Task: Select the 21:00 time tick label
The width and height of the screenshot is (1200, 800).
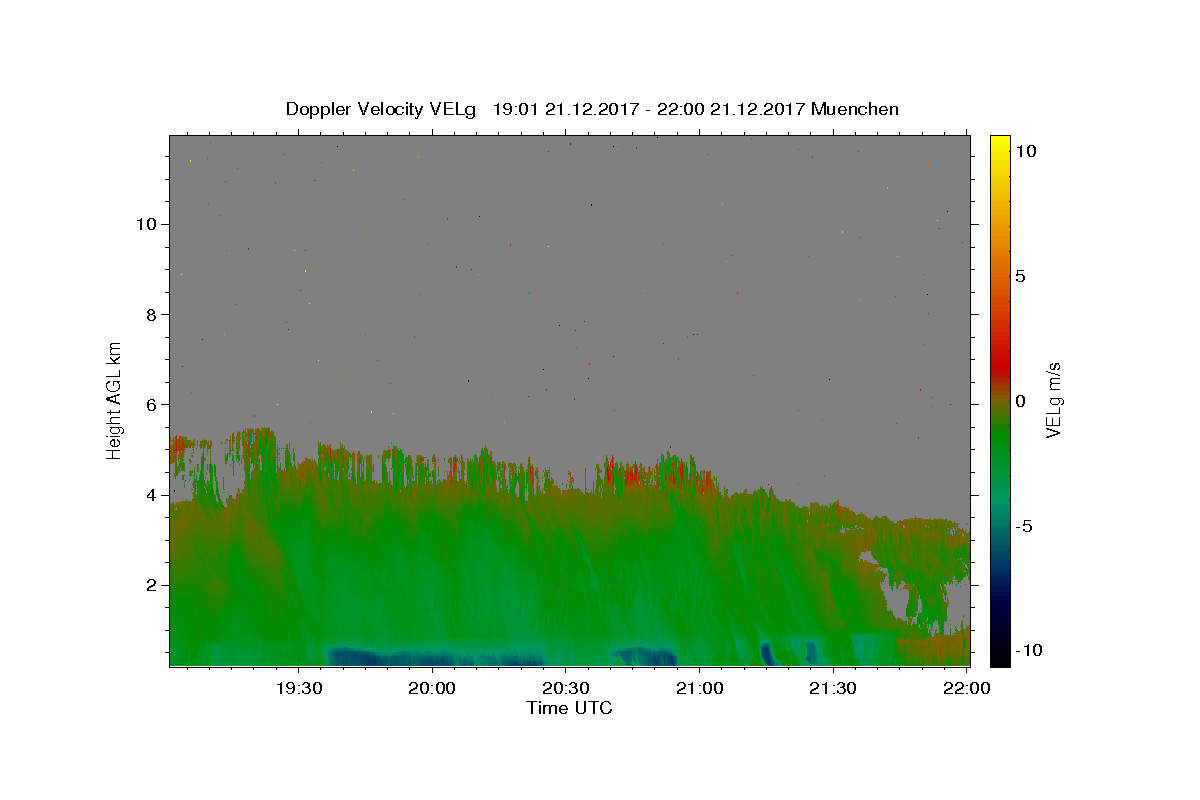Action: click(x=698, y=688)
